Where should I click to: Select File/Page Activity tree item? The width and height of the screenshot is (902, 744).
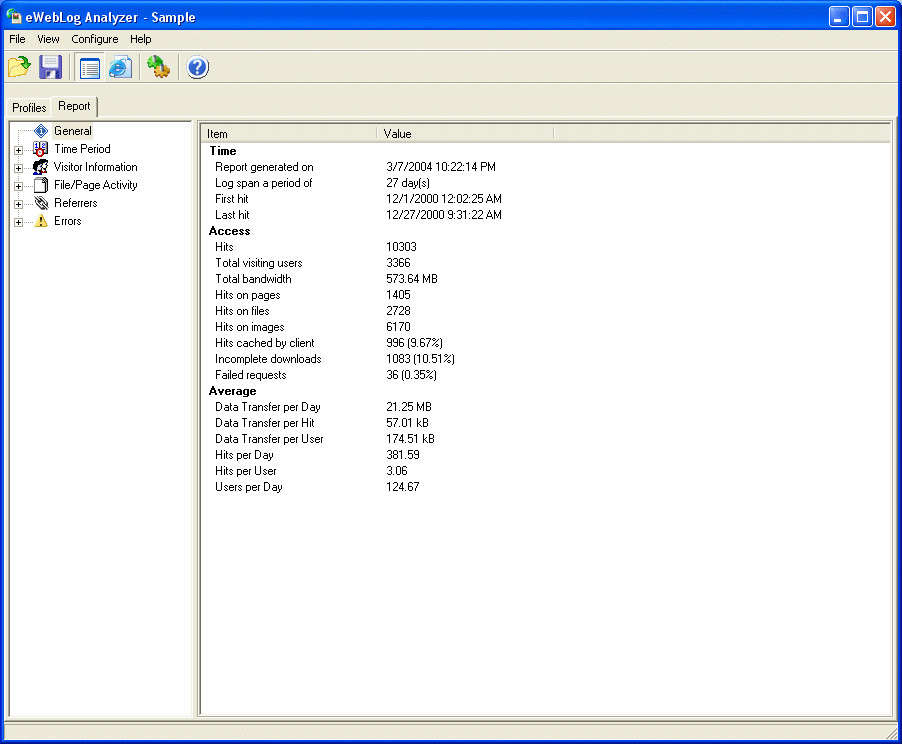pos(95,185)
